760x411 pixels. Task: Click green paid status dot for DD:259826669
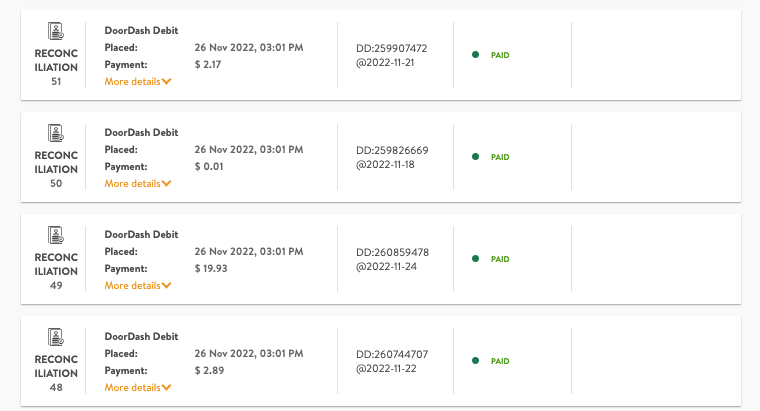pyautogui.click(x=475, y=157)
